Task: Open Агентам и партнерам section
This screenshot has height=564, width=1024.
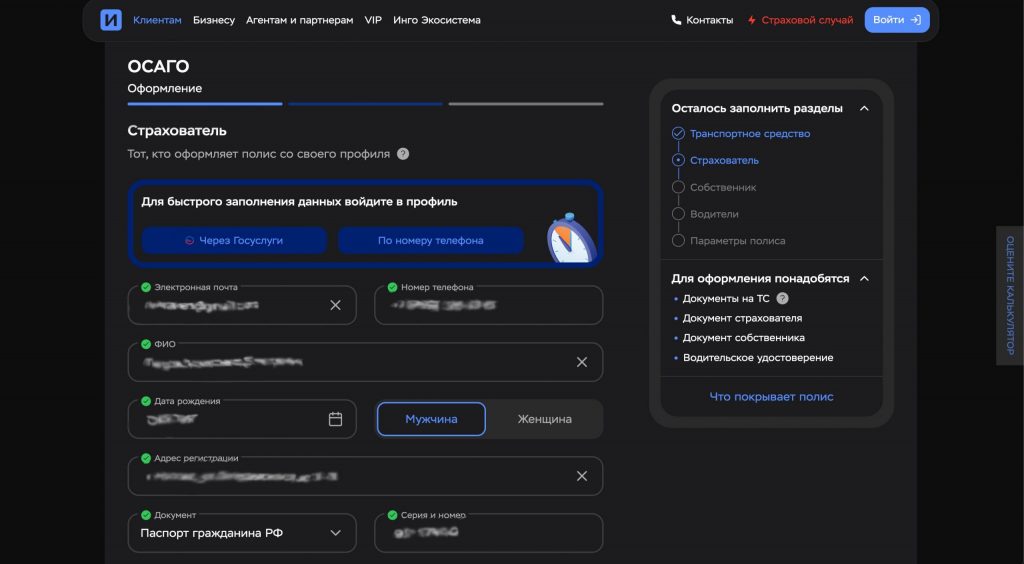Action: coord(299,20)
